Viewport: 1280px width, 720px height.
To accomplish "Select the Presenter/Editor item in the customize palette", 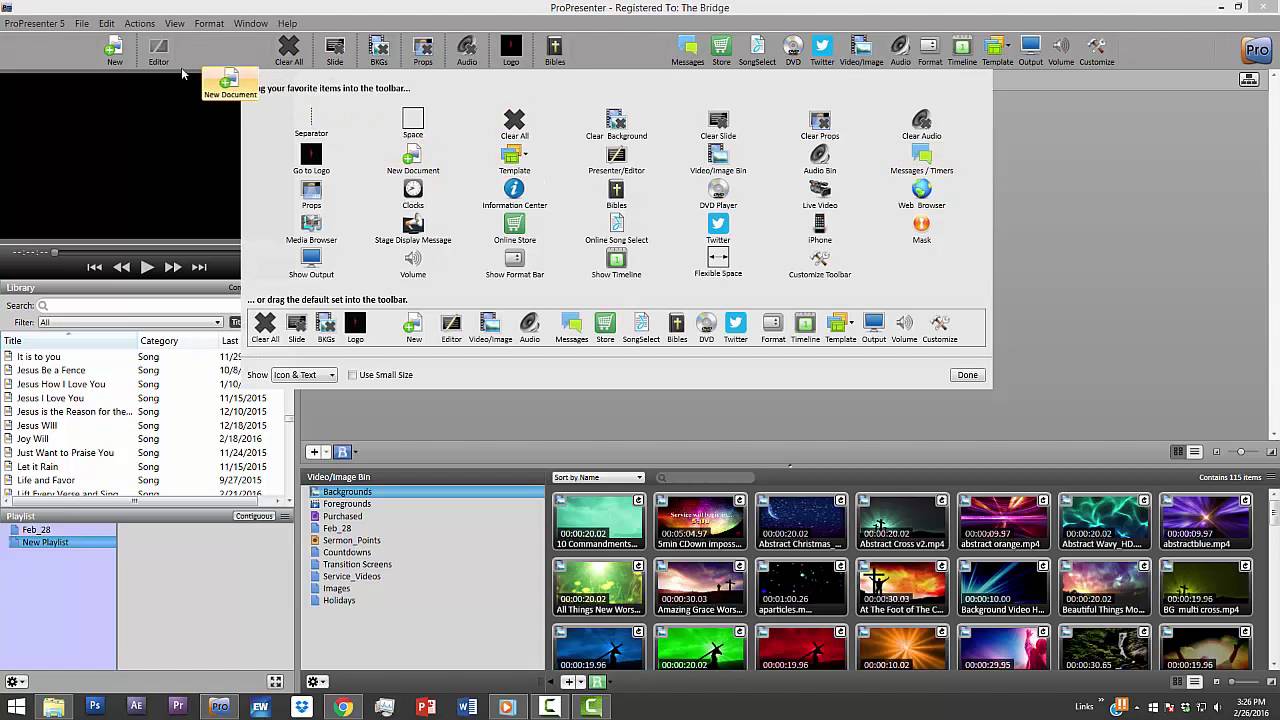I will point(616,160).
